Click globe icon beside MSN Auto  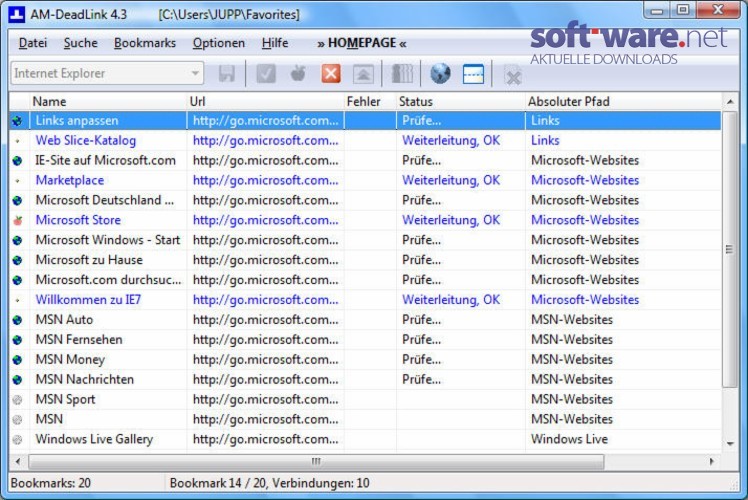pos(18,320)
